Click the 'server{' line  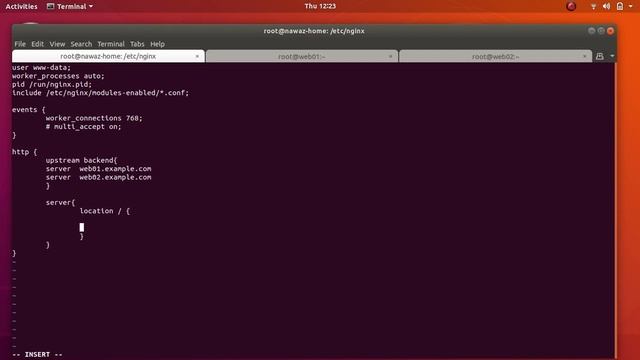click(60, 203)
